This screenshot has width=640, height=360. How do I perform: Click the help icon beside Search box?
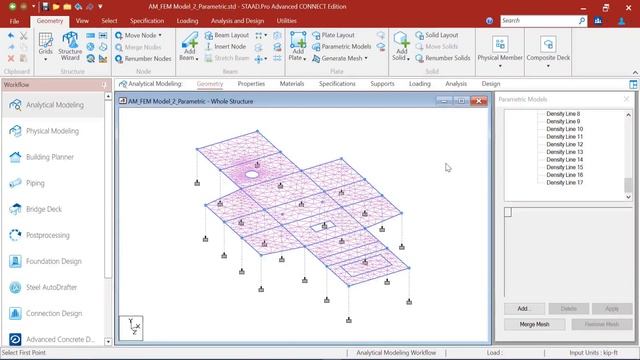click(489, 21)
